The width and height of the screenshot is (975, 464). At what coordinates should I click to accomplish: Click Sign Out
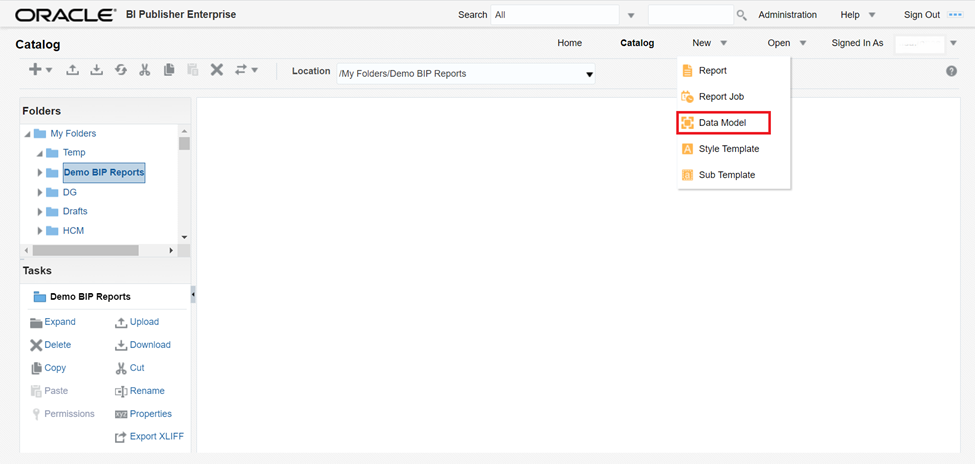(922, 15)
